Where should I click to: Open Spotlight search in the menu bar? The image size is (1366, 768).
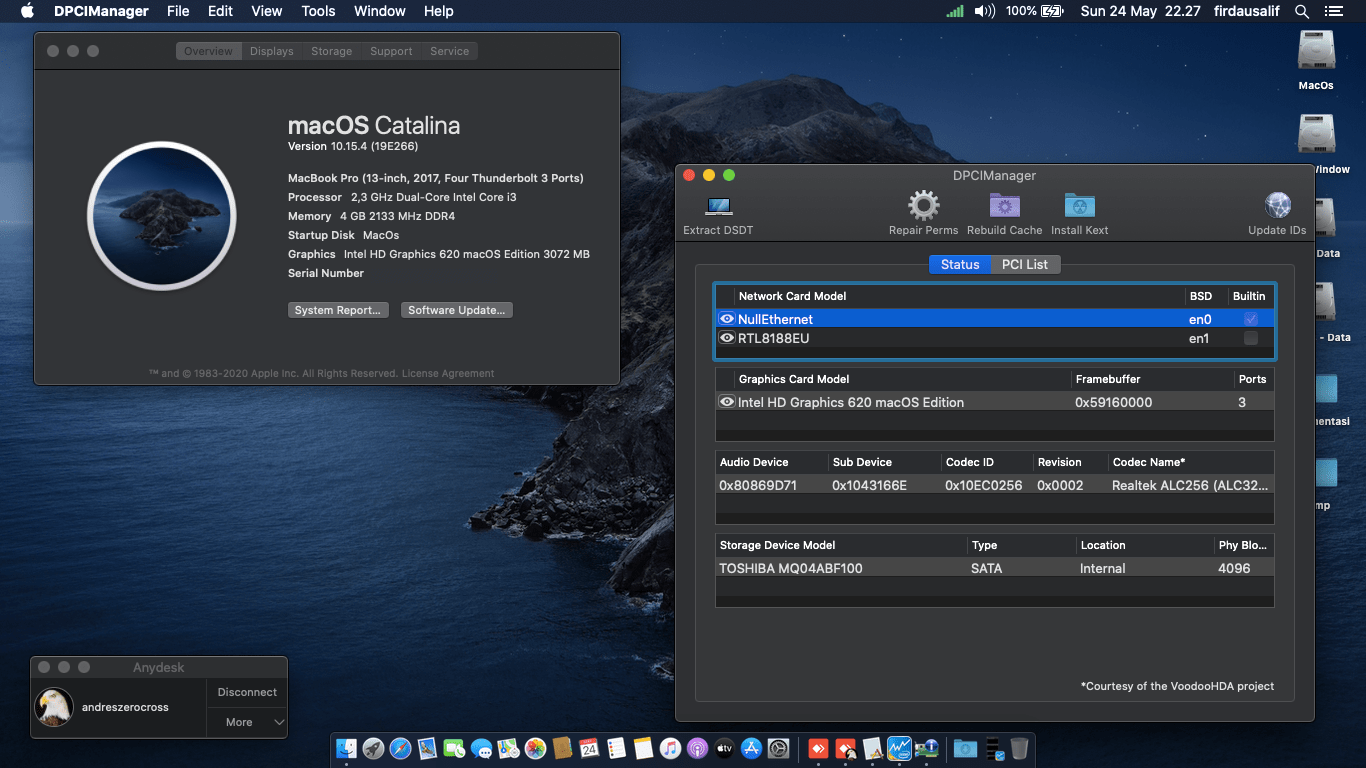[1302, 11]
